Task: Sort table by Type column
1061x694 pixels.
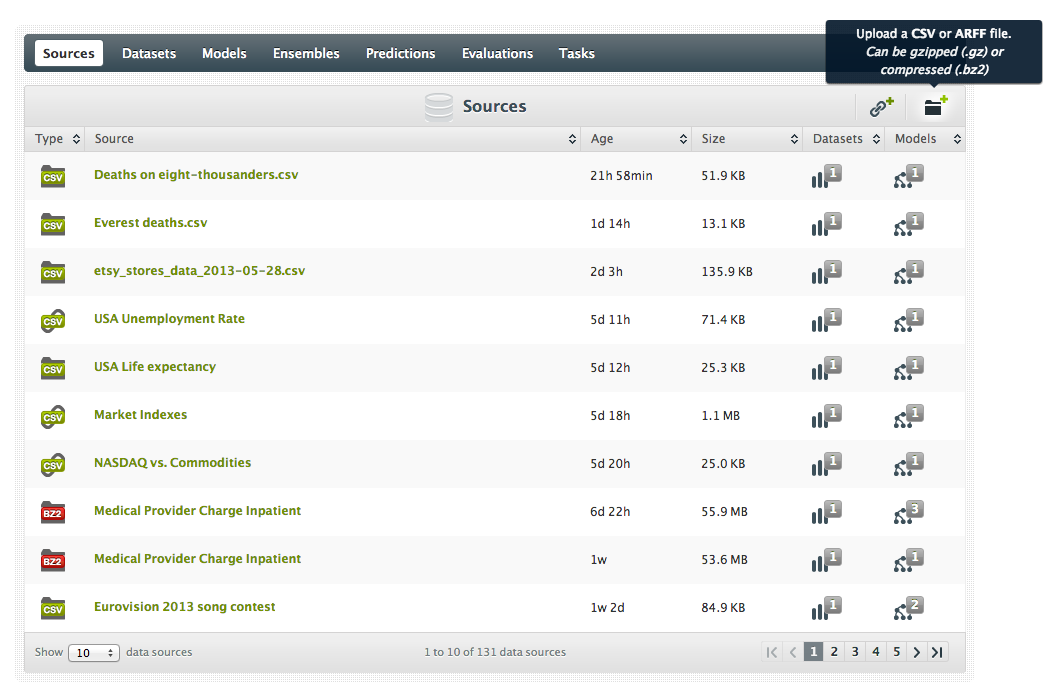Action: tap(56, 139)
